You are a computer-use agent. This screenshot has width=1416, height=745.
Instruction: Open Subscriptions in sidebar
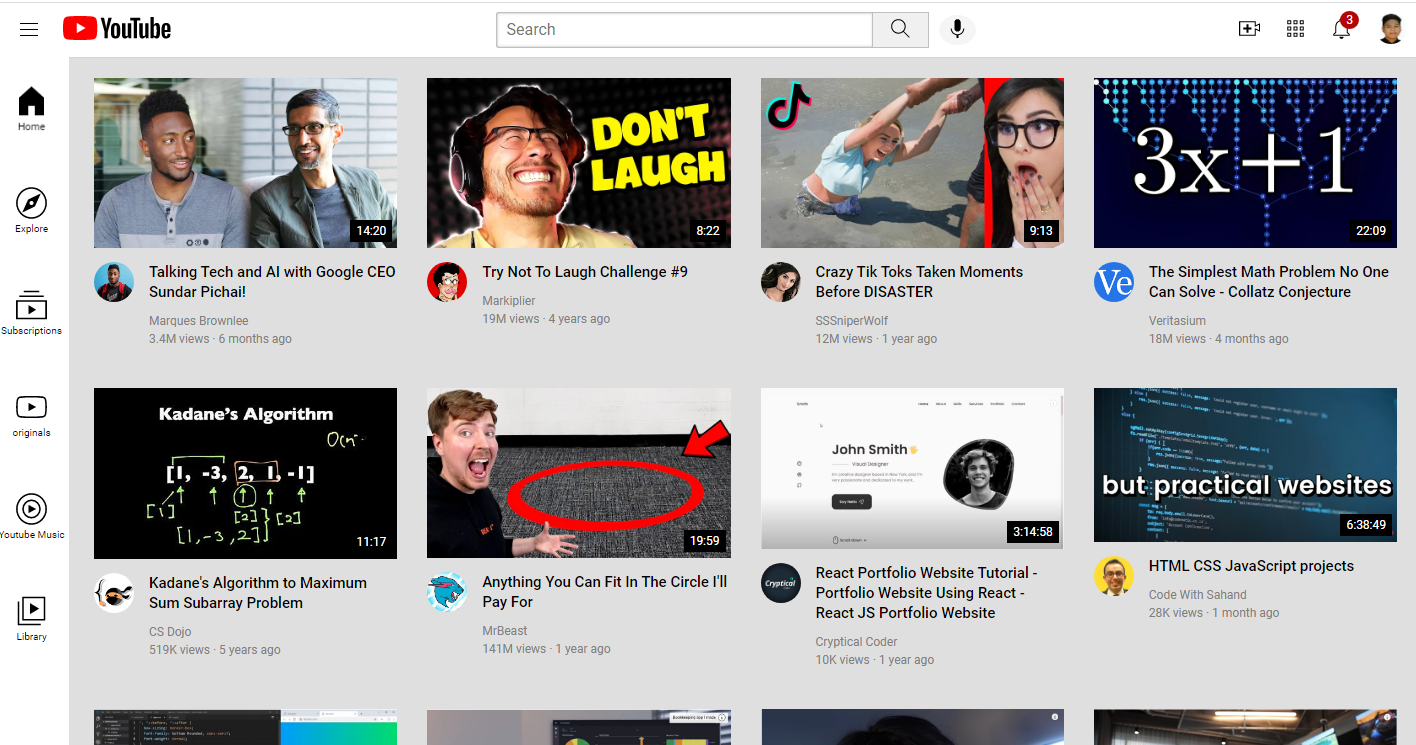31,313
